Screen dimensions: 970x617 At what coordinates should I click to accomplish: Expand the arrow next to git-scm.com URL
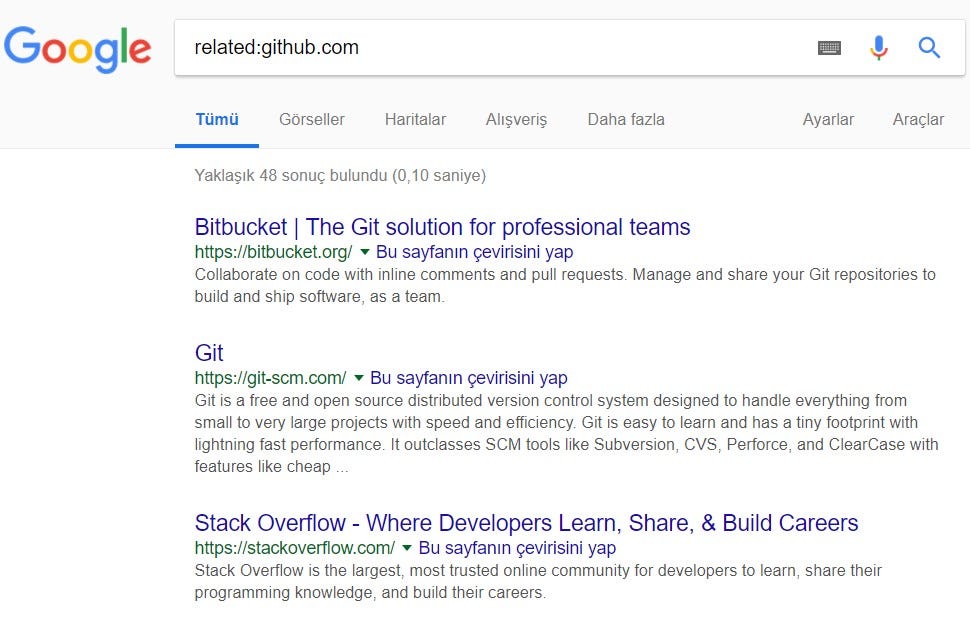click(x=359, y=378)
